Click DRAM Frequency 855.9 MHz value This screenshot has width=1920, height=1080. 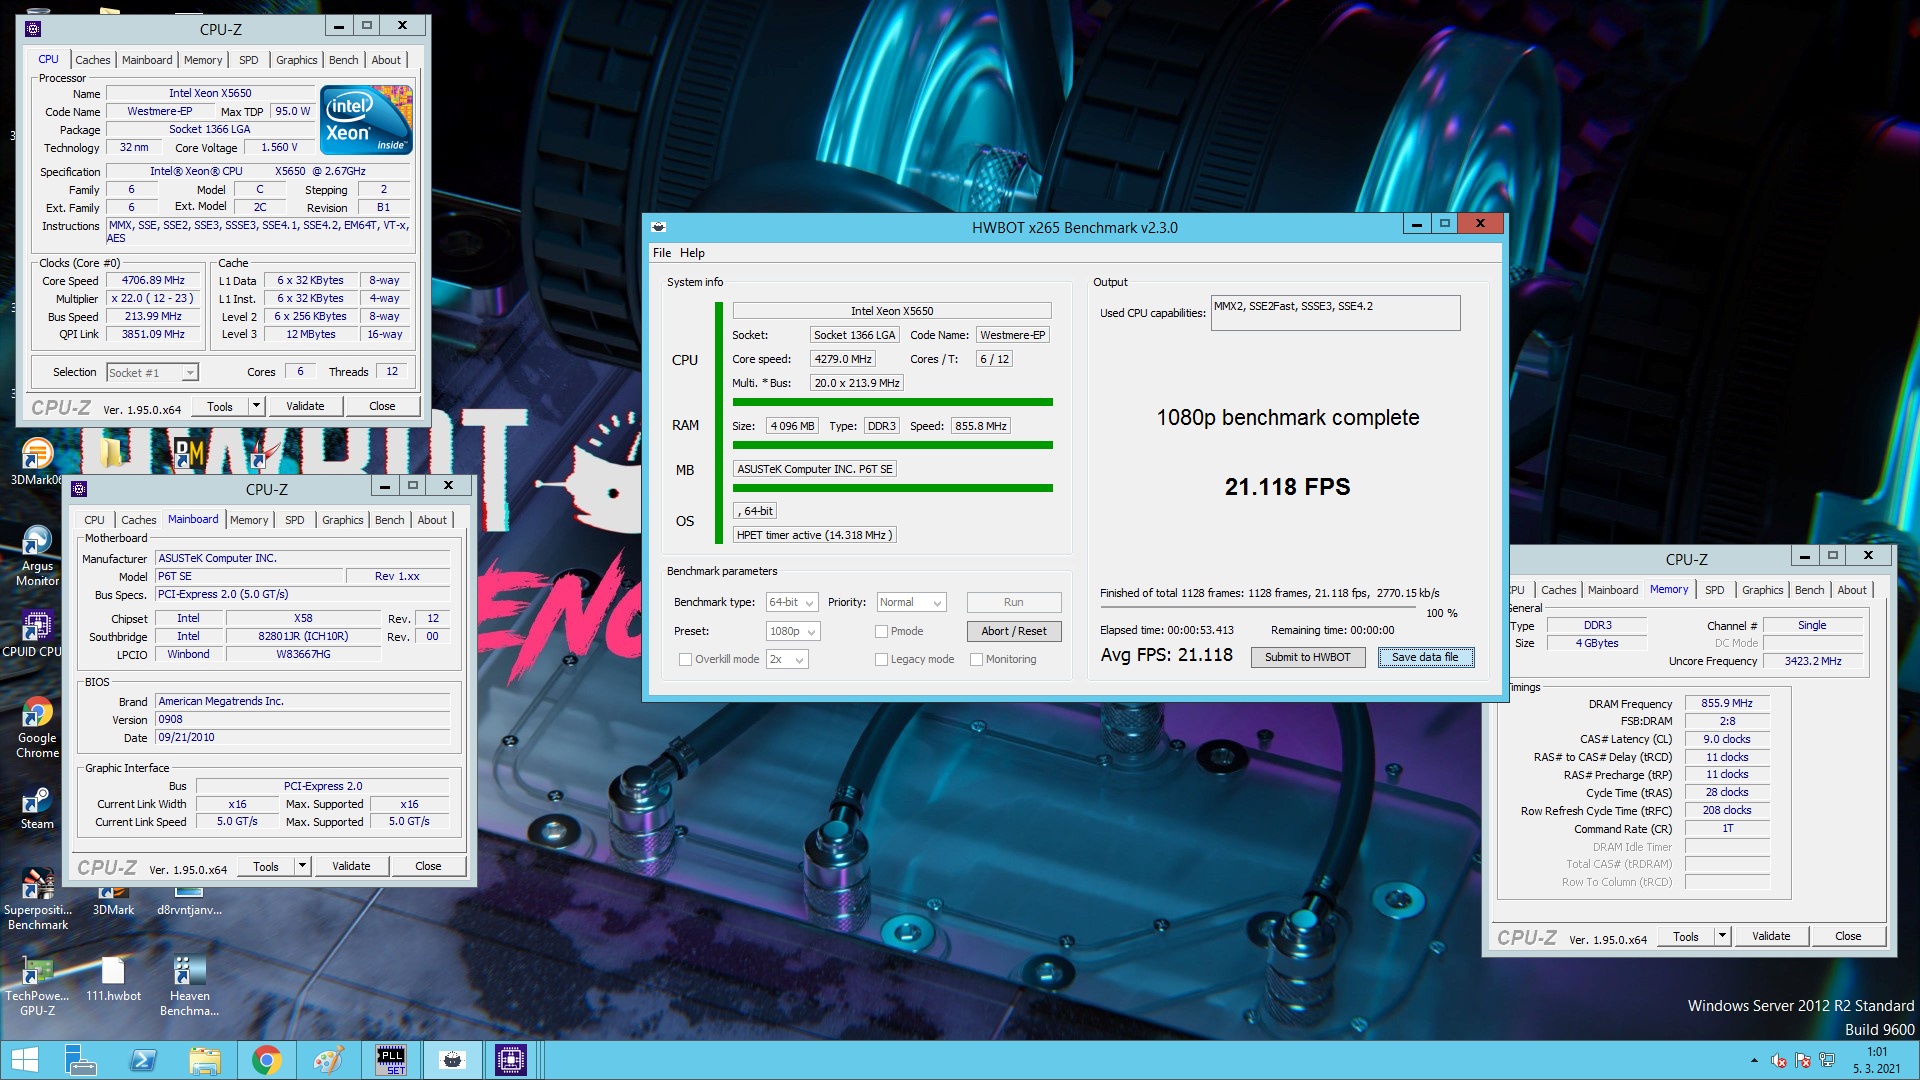pos(1727,703)
